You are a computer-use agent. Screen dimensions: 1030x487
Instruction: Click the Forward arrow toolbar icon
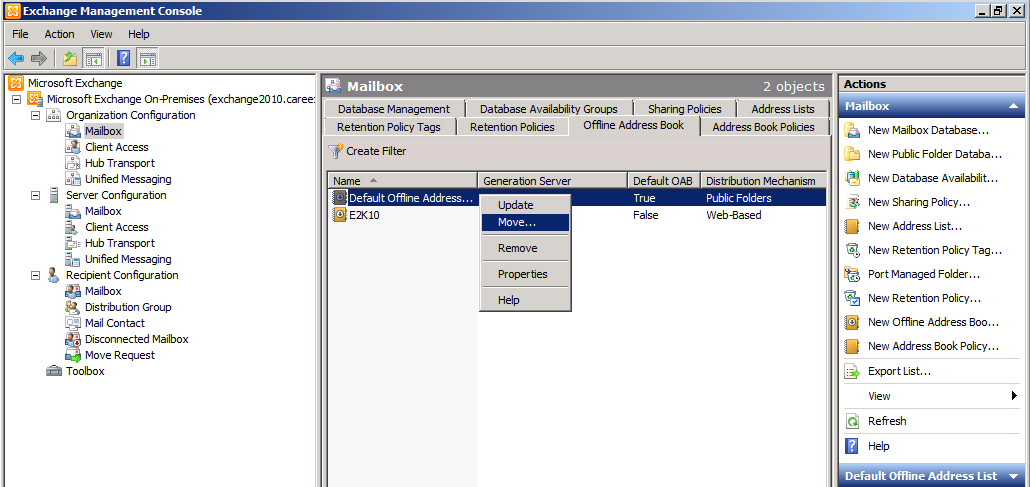pos(39,58)
